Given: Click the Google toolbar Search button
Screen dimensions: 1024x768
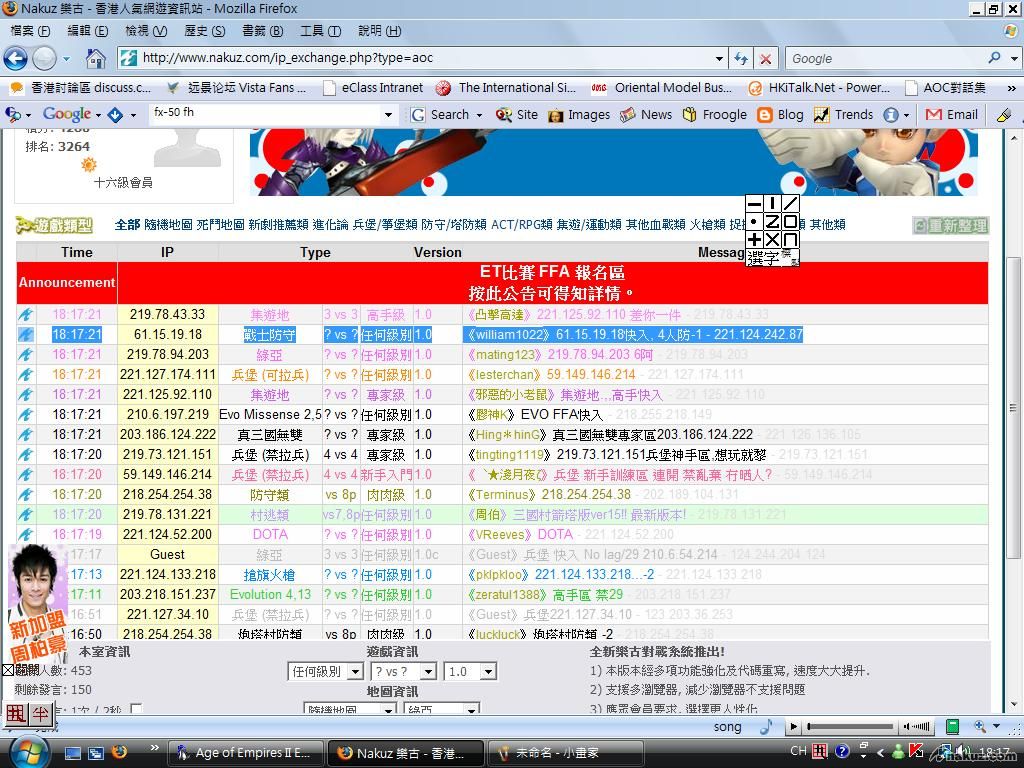Looking at the screenshot, I should [441, 115].
